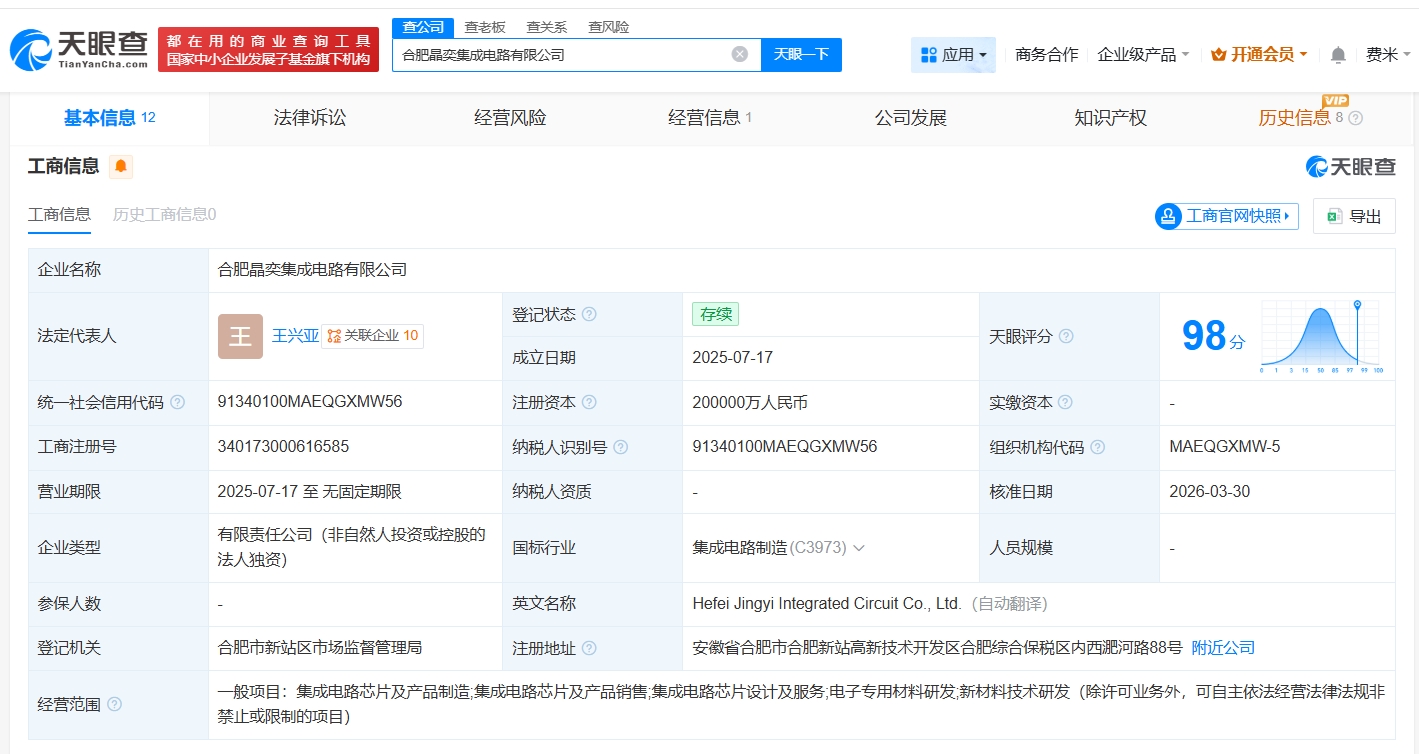Viewport: 1419px width, 754px height.
Task: Click help icon next to 注册地址
Action: pos(589,648)
